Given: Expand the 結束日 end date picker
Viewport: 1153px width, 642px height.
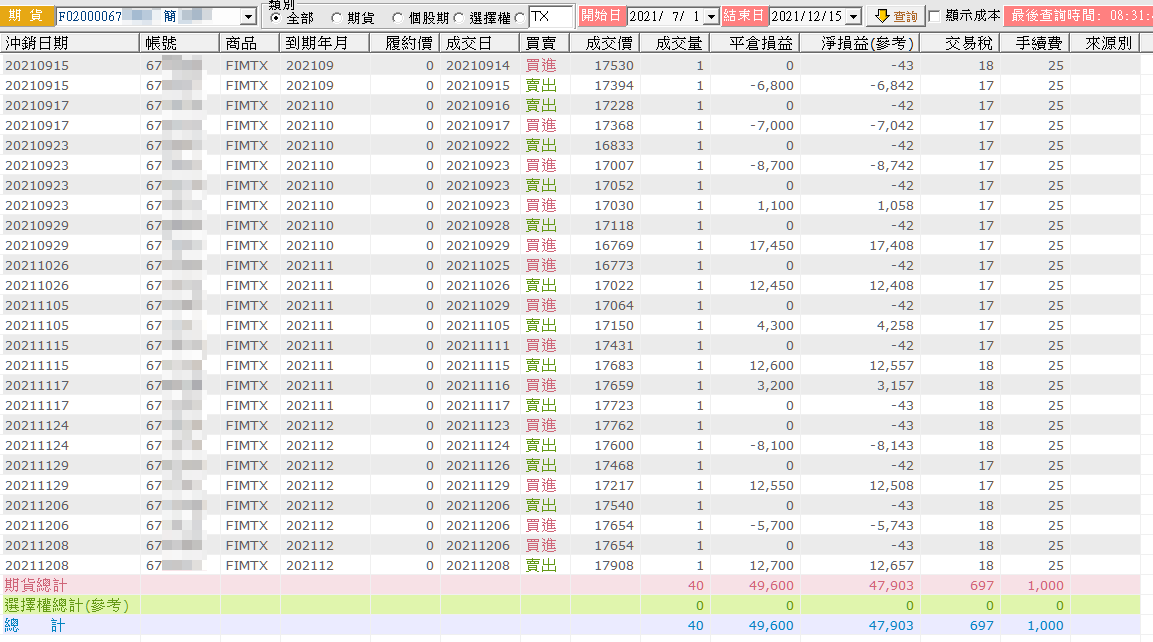Looking at the screenshot, I should click(x=853, y=16).
